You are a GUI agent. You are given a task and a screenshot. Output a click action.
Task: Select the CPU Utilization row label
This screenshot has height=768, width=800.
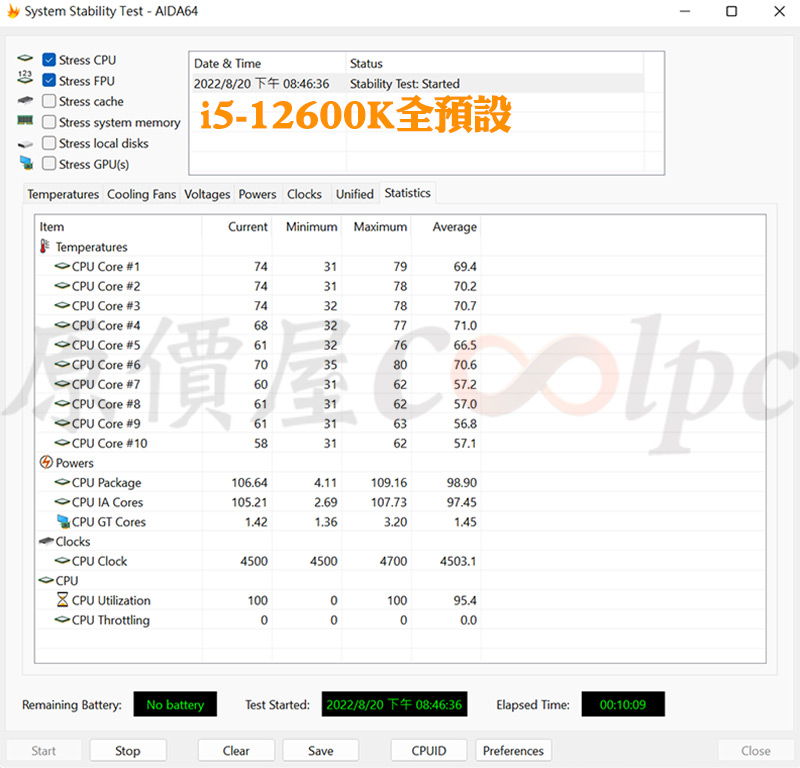pyautogui.click(x=111, y=600)
